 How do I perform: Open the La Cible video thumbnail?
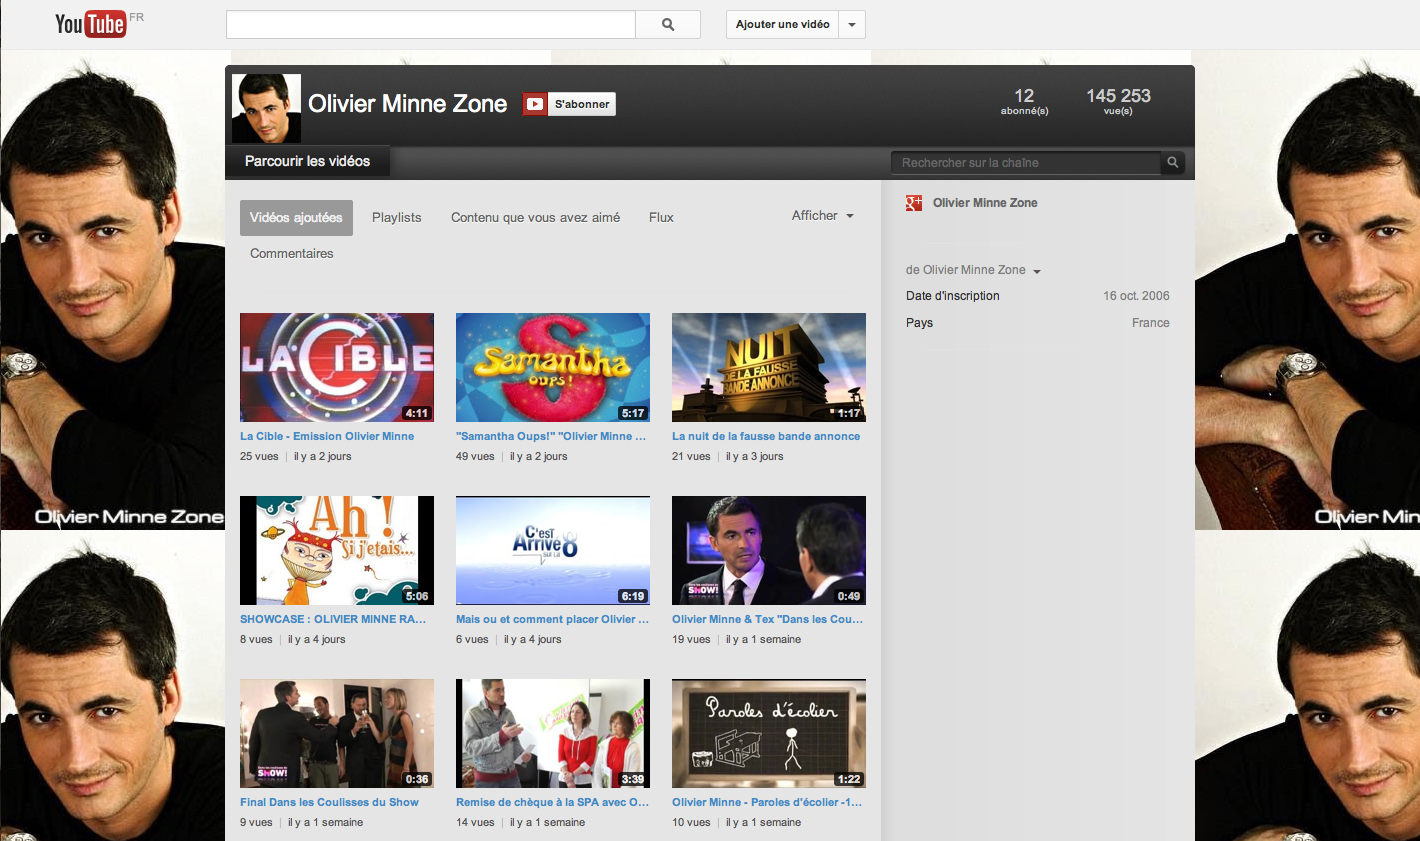337,367
